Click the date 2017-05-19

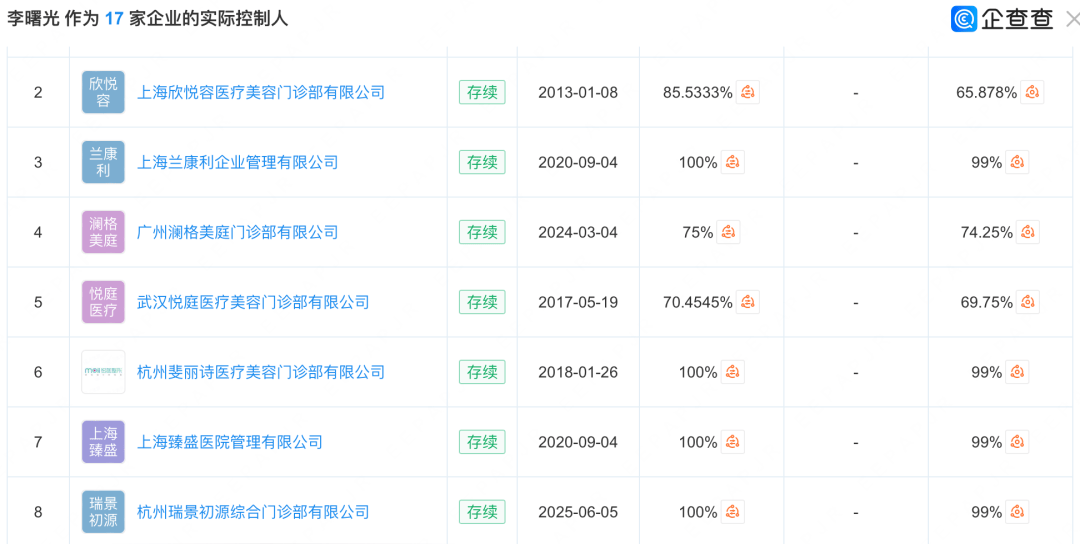(578, 302)
